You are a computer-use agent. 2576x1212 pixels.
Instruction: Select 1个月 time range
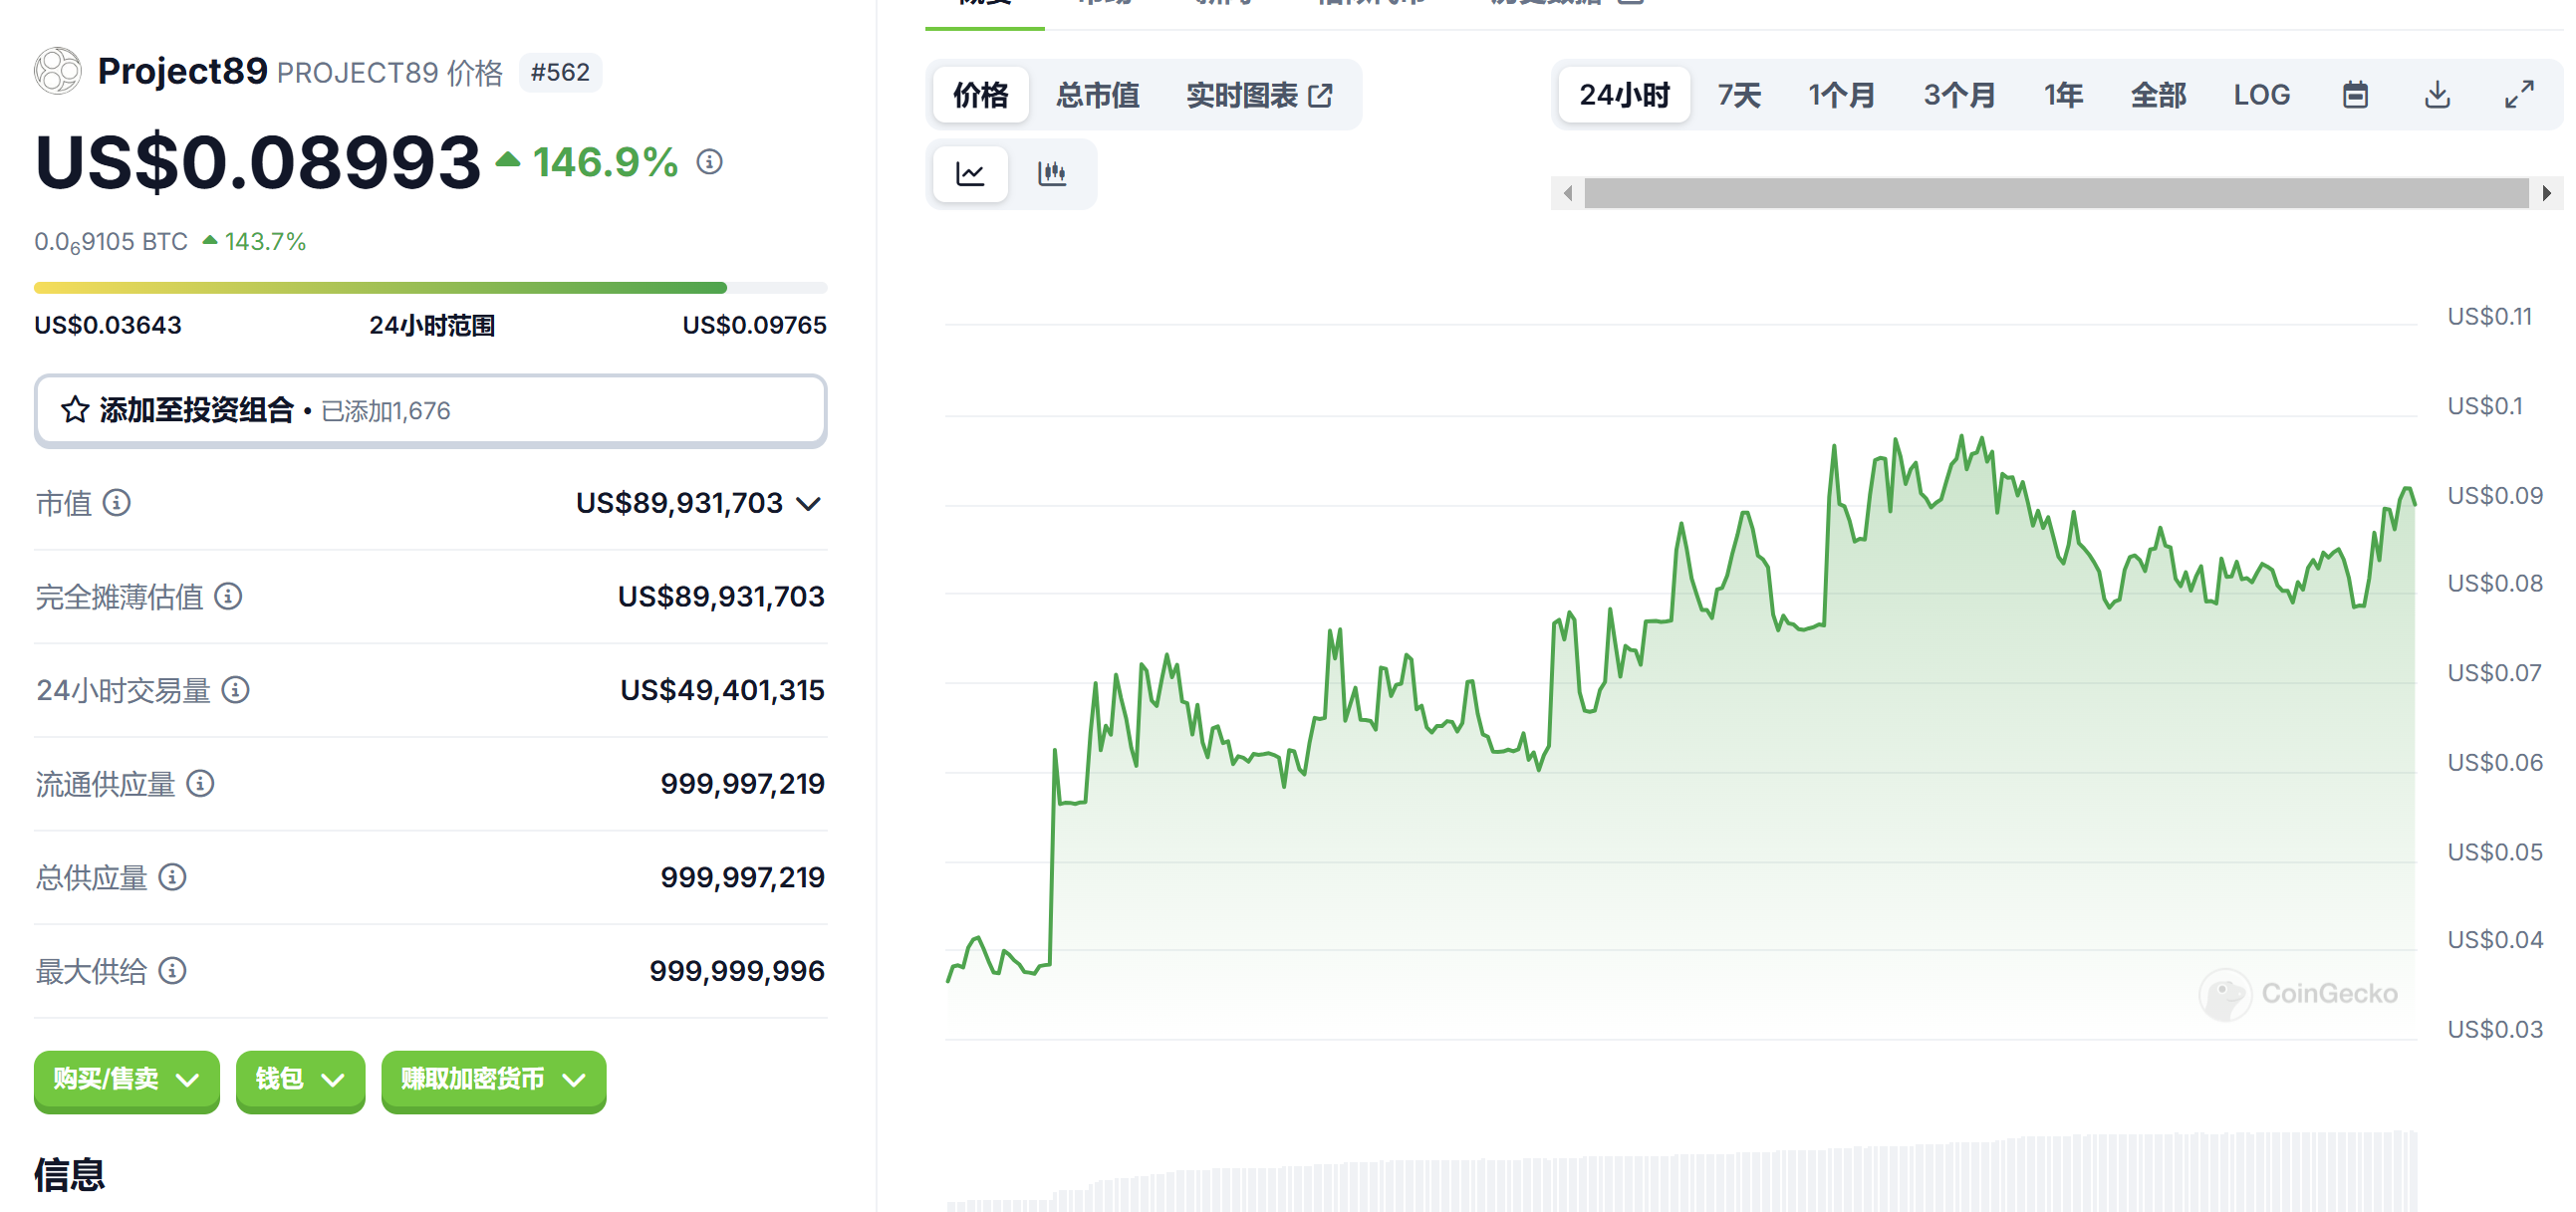click(x=1841, y=95)
